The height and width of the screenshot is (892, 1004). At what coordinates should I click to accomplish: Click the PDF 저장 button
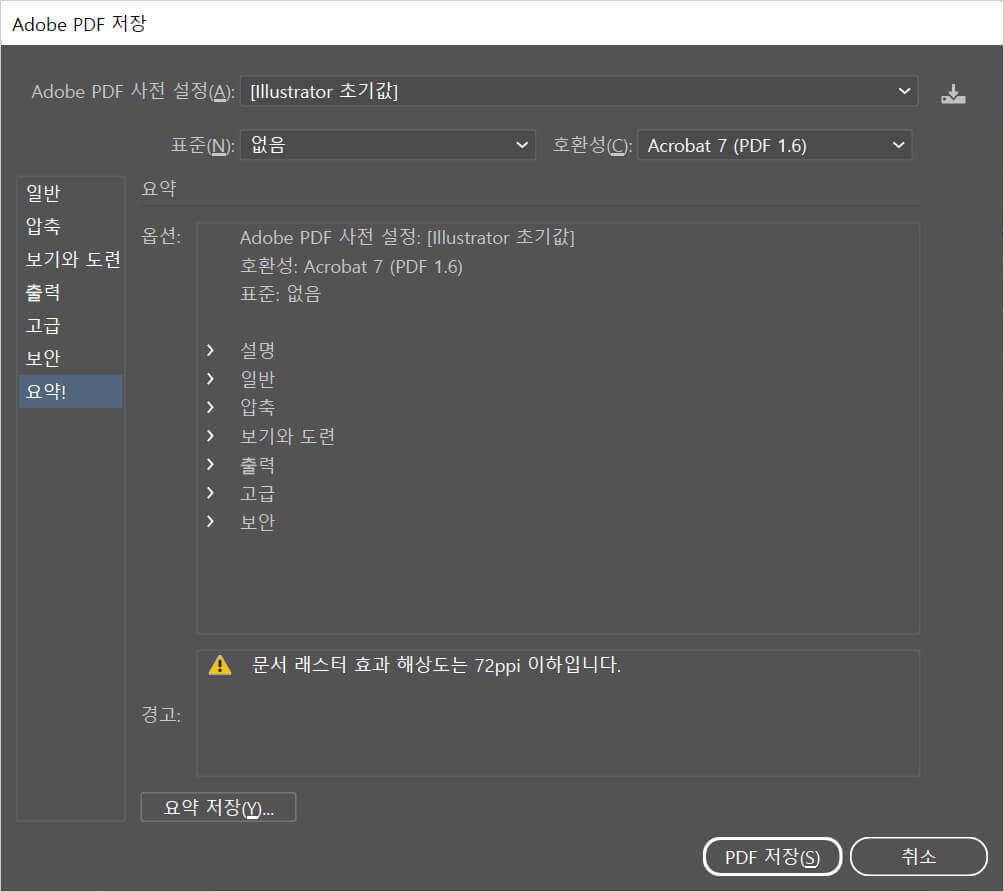[772, 857]
